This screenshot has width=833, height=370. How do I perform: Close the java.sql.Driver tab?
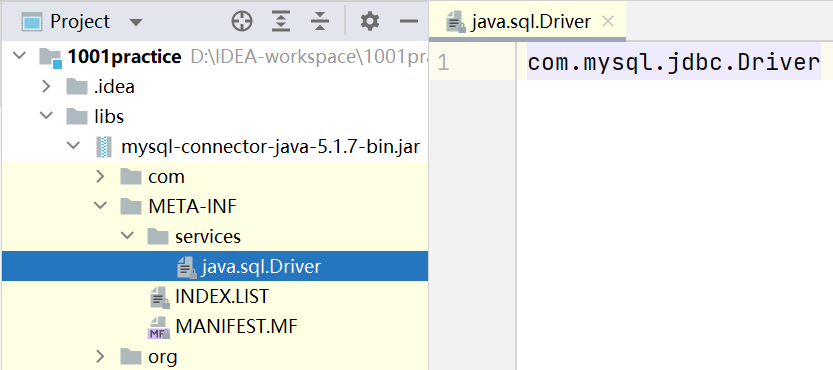(608, 21)
